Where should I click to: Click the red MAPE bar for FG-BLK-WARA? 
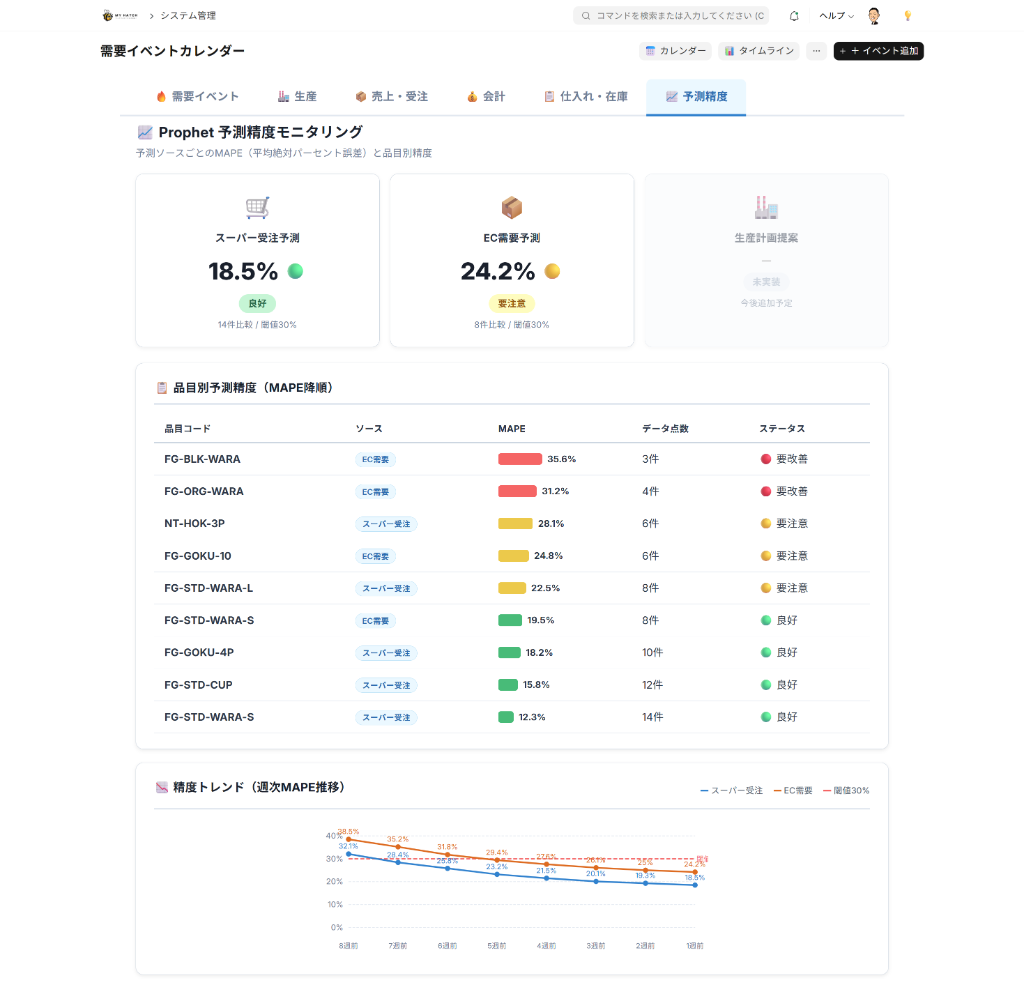[519, 459]
